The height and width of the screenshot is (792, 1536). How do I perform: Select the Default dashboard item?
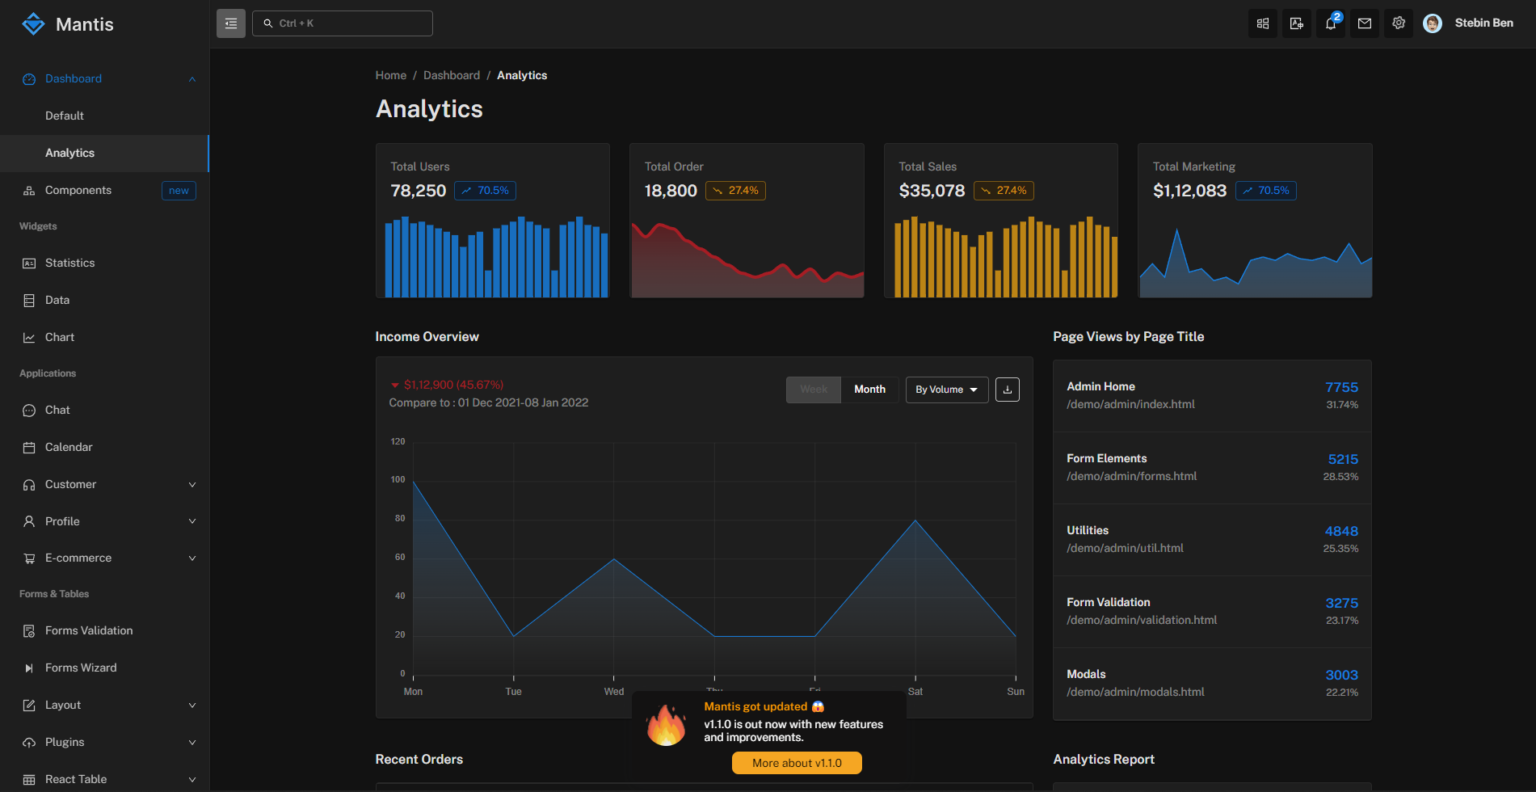[x=104, y=116]
